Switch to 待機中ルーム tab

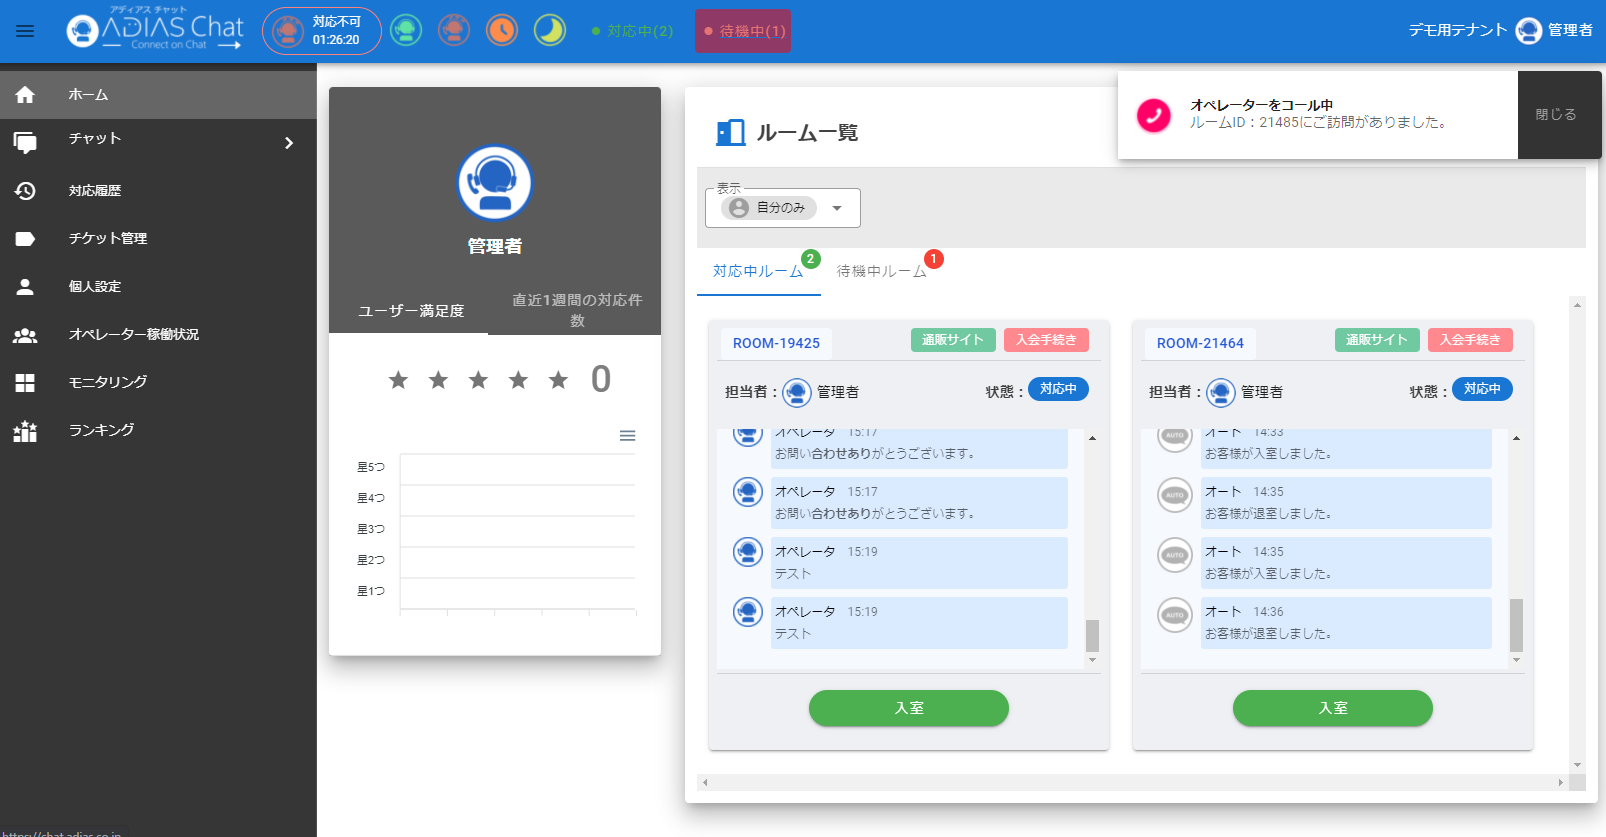881,271
